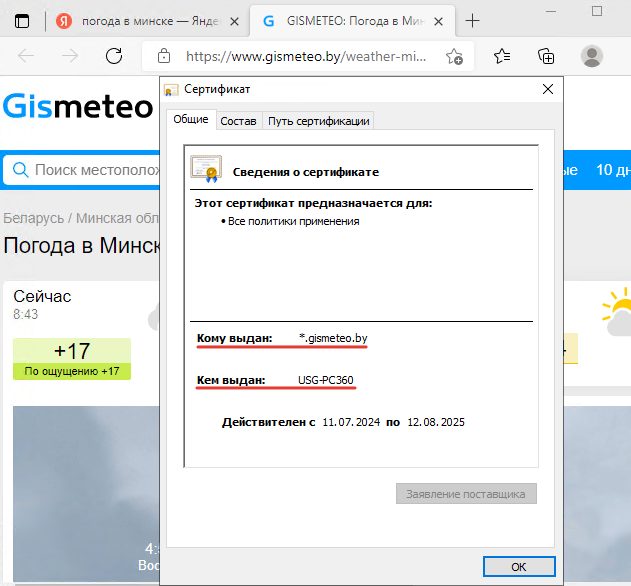Confirm the dialog with OK
The height and width of the screenshot is (586, 631).
click(519, 567)
